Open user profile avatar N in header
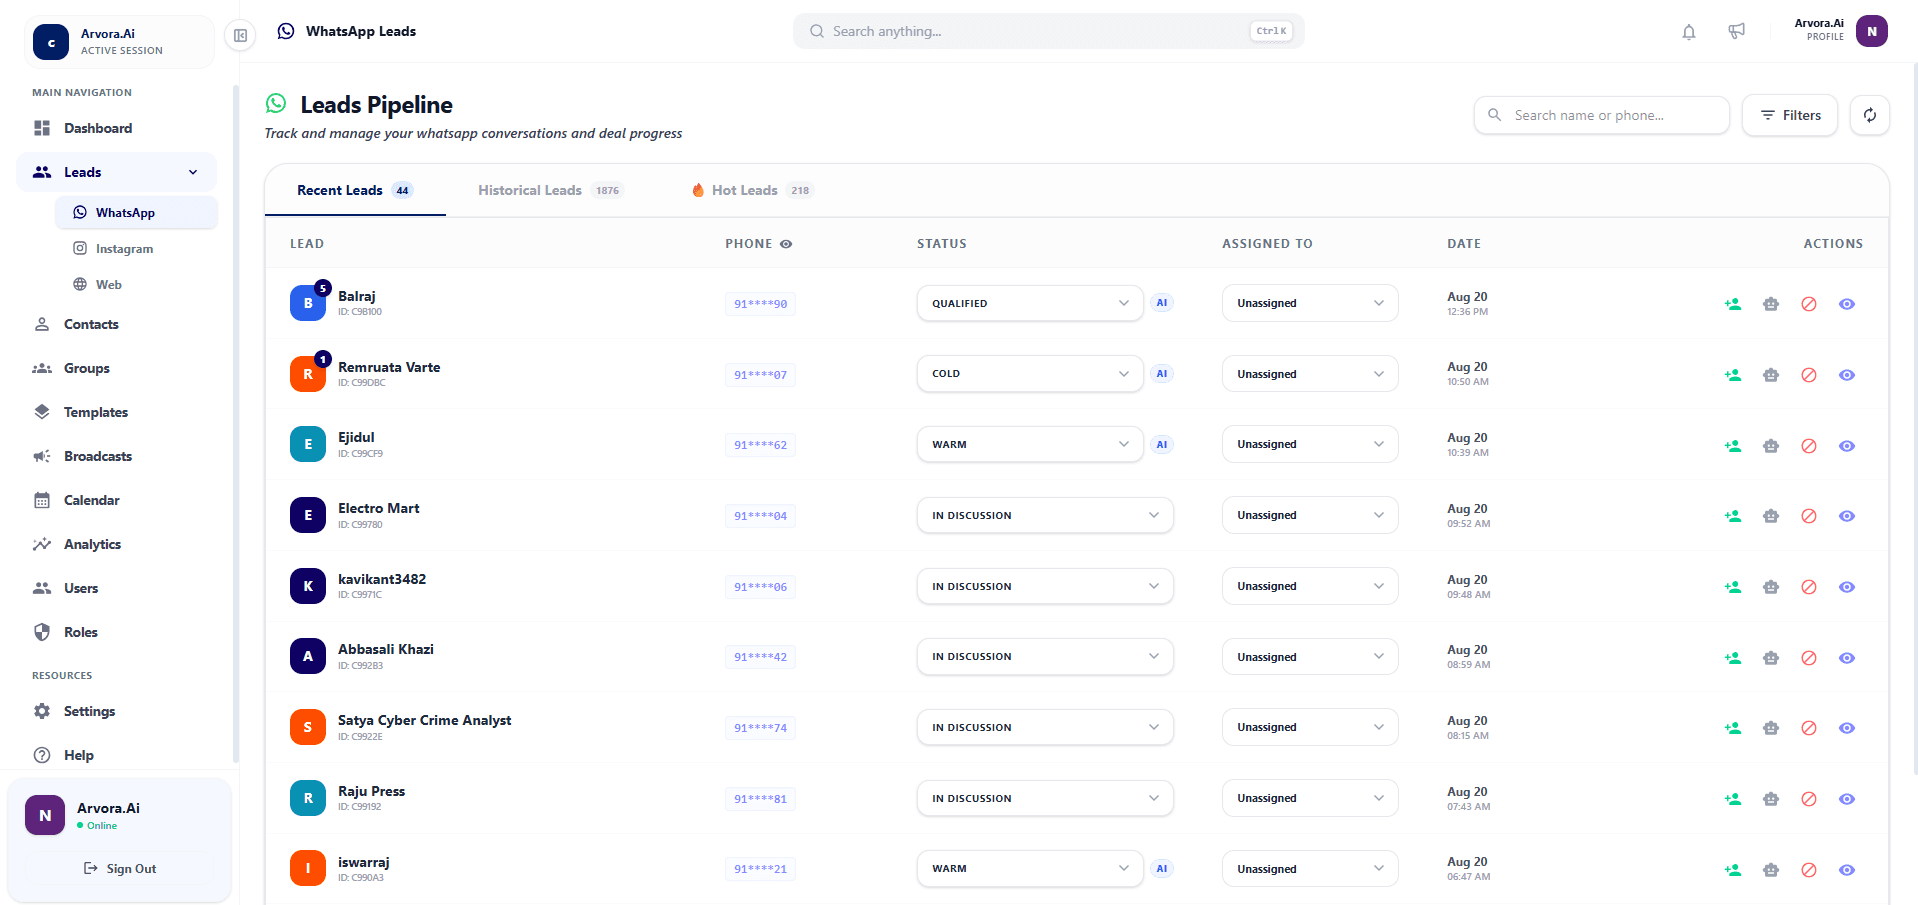 pyautogui.click(x=1872, y=31)
